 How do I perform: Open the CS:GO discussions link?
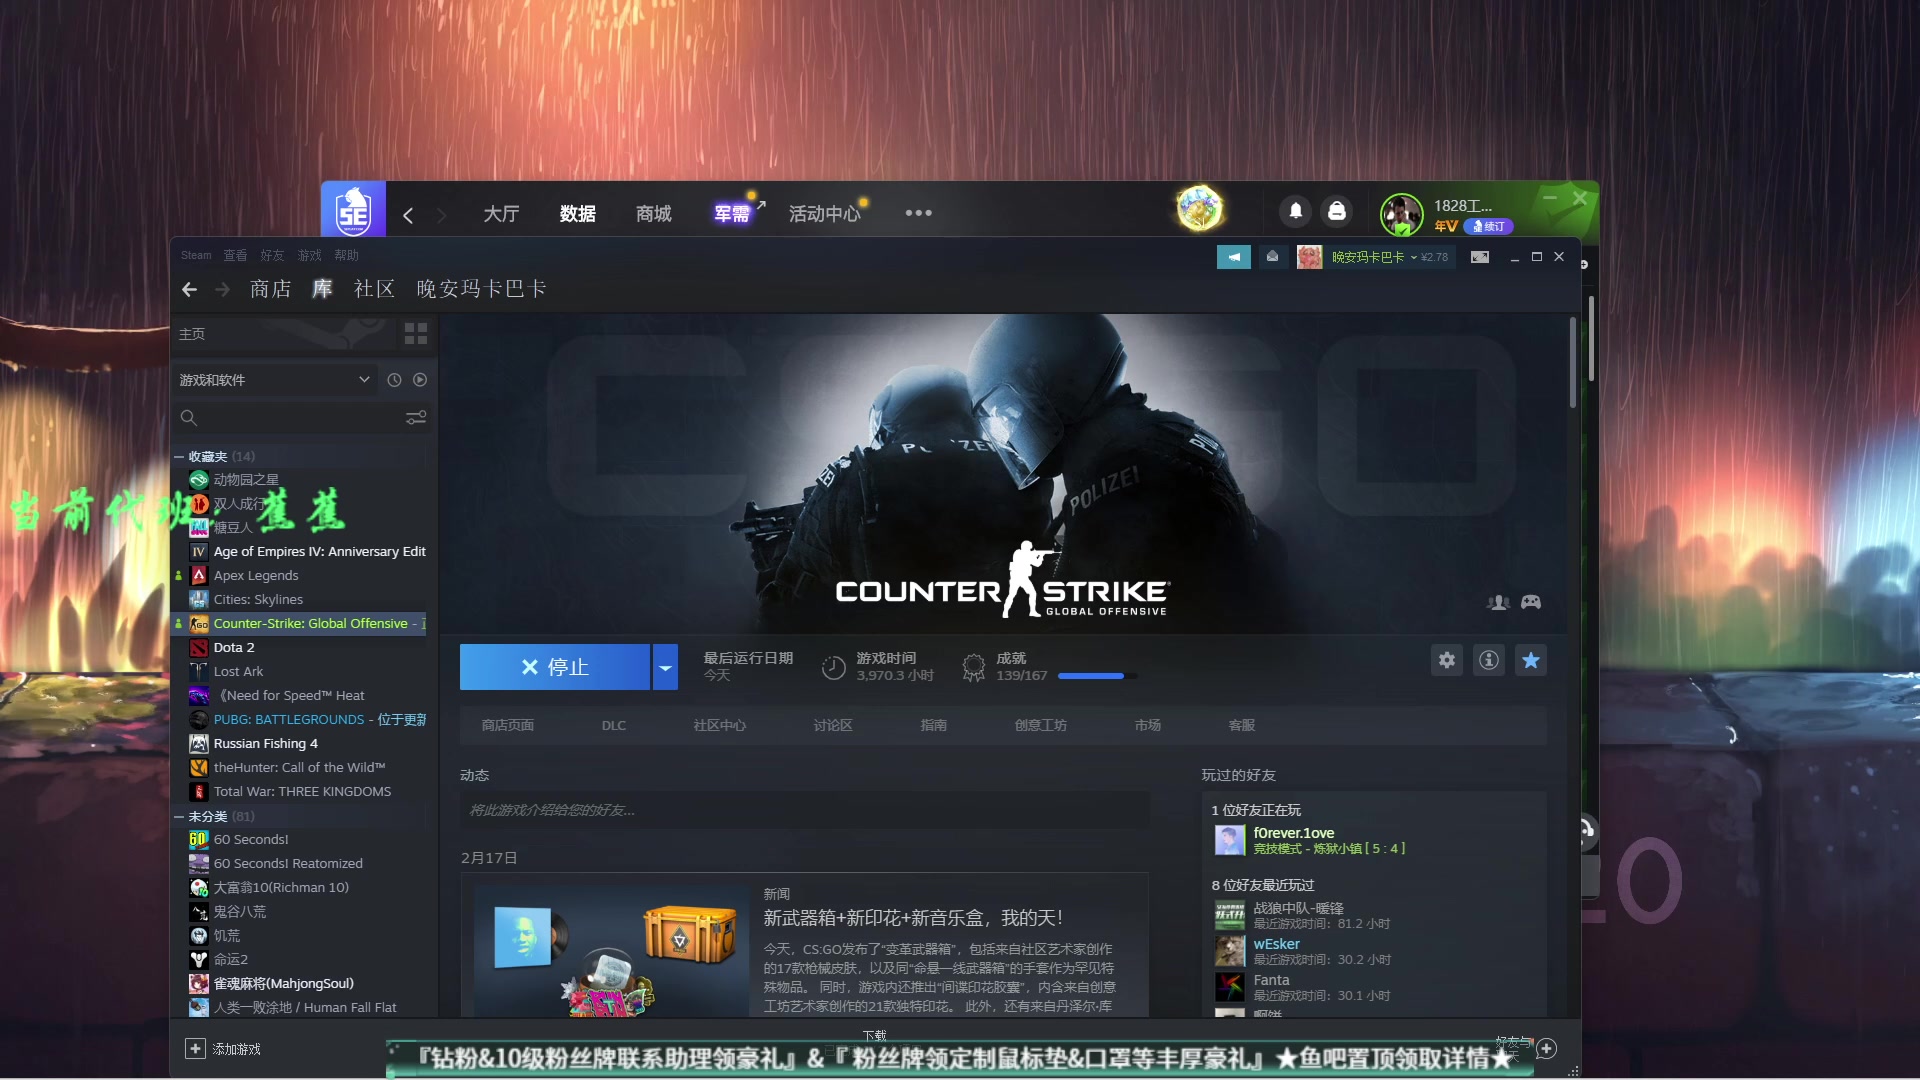[x=833, y=726]
